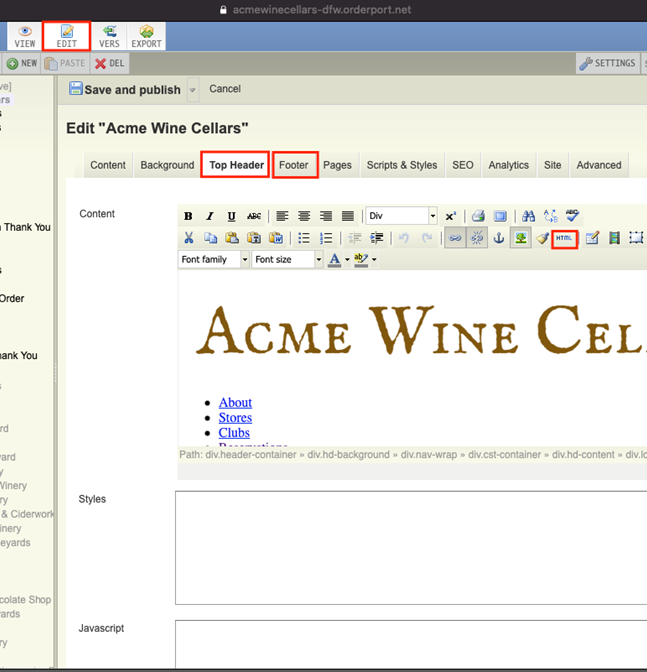Open the Div block format dropdown
This screenshot has height=672, width=647.
tap(401, 216)
